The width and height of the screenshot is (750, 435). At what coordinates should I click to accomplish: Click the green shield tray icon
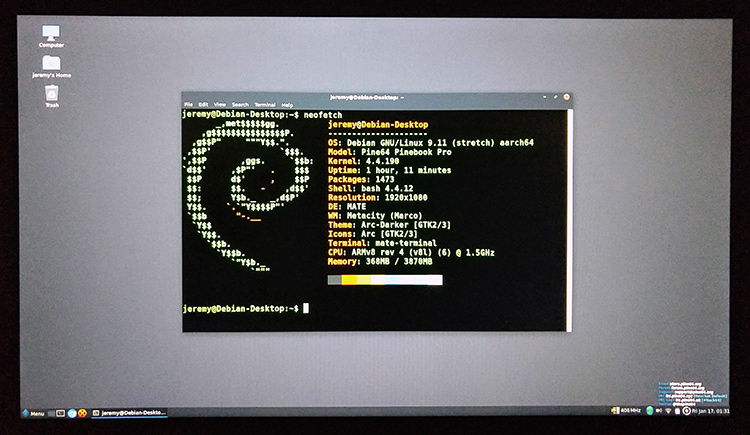coord(650,411)
